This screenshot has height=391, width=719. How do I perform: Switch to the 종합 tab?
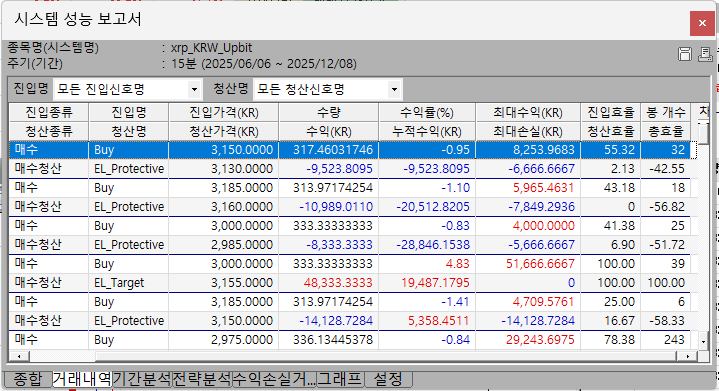pyautogui.click(x=28, y=379)
